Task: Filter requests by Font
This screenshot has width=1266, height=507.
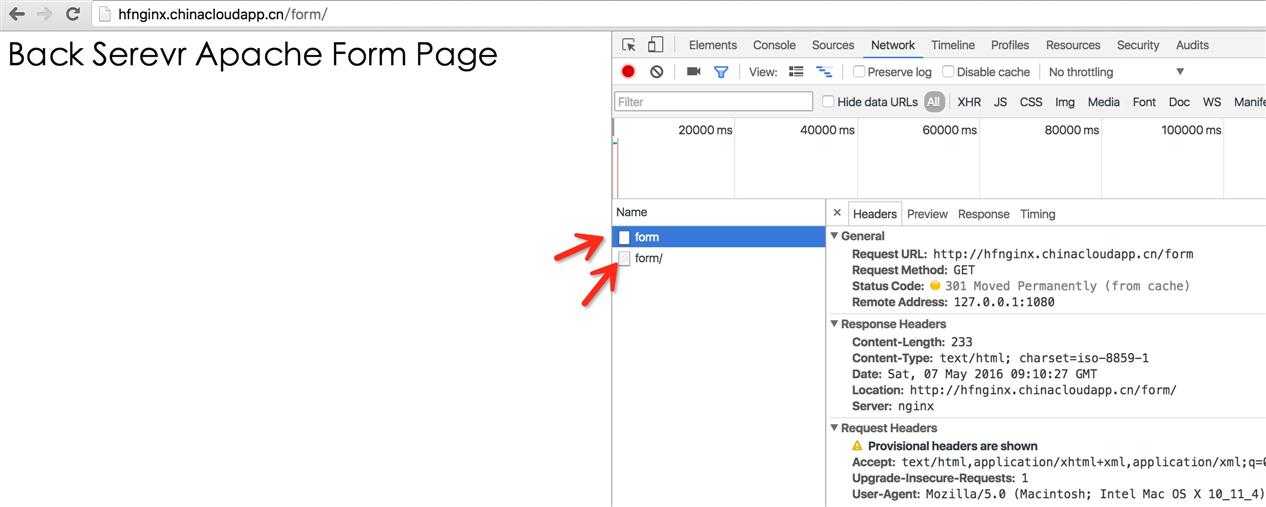Action: pos(1144,101)
